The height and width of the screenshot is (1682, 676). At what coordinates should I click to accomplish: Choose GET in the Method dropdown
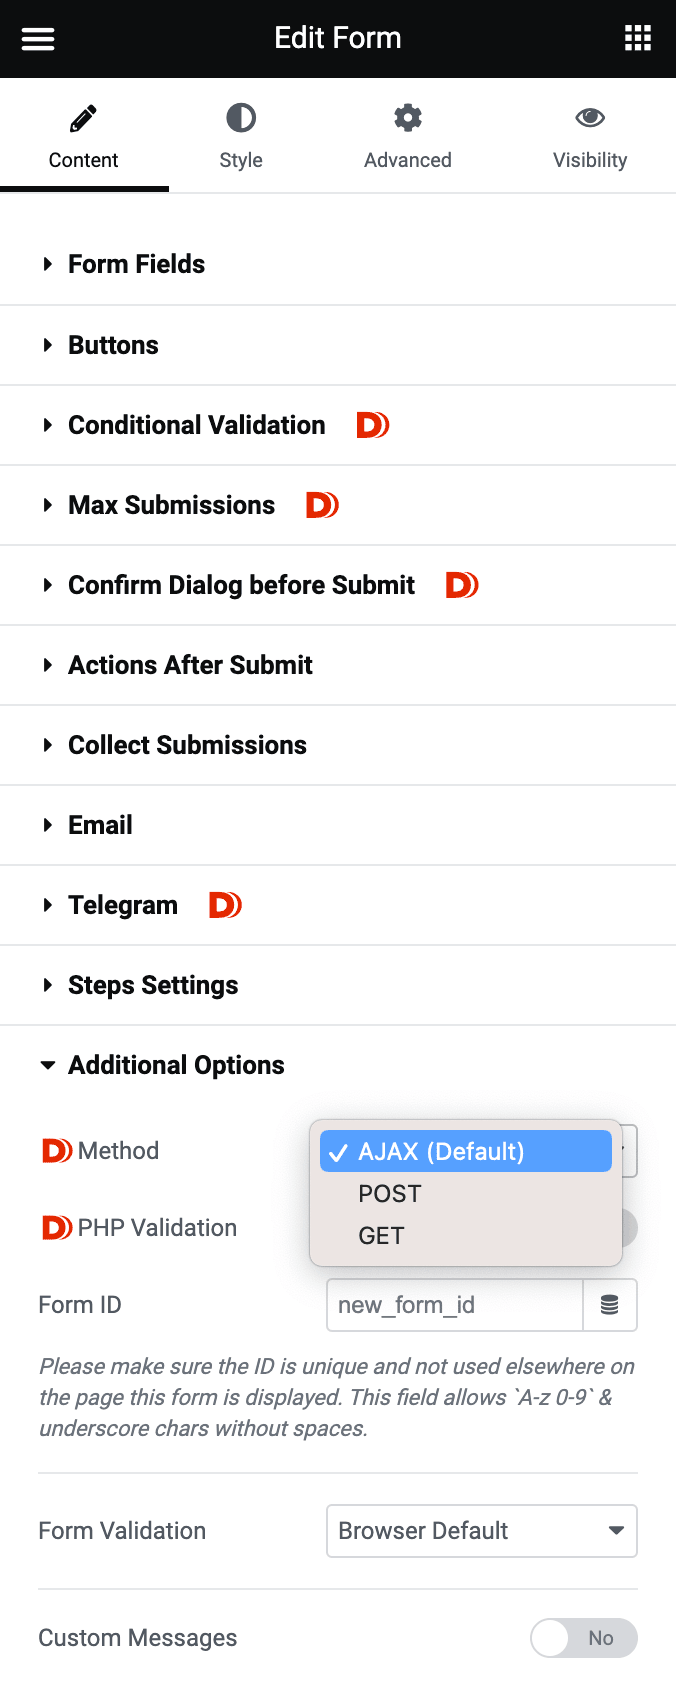point(381,1236)
